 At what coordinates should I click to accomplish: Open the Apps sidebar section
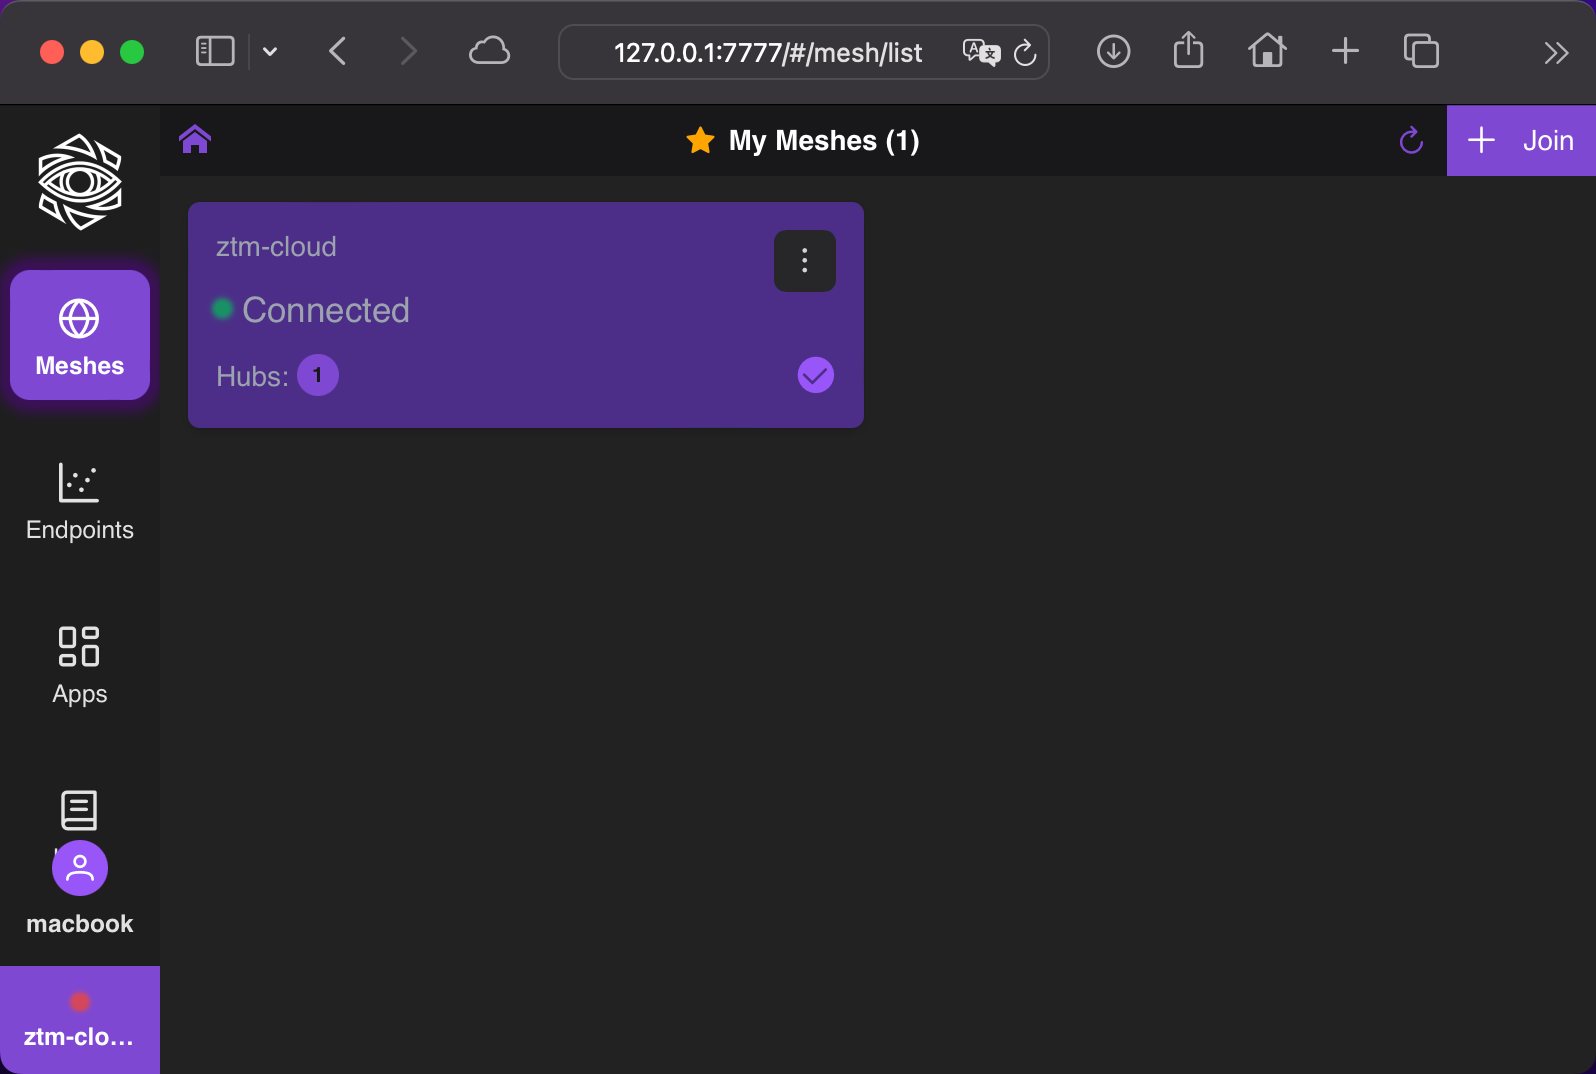pos(80,665)
